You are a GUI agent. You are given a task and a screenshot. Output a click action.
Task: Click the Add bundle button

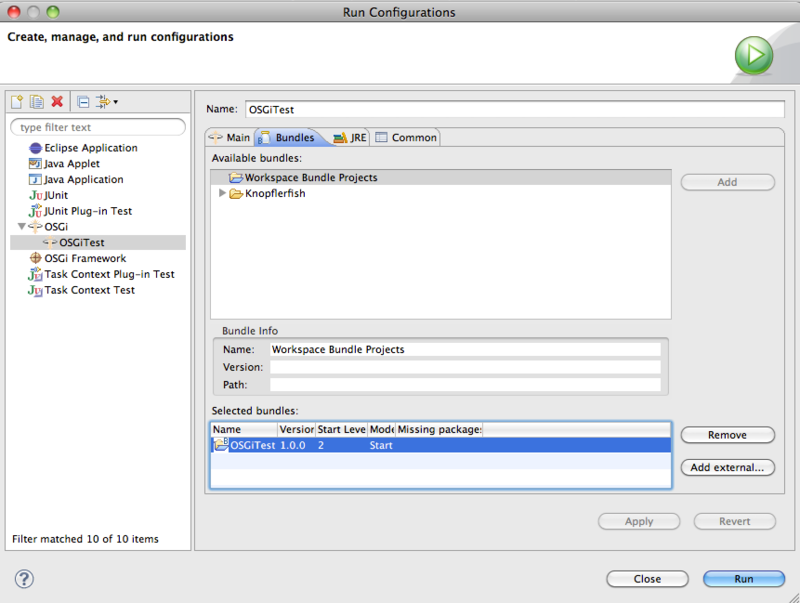point(728,182)
